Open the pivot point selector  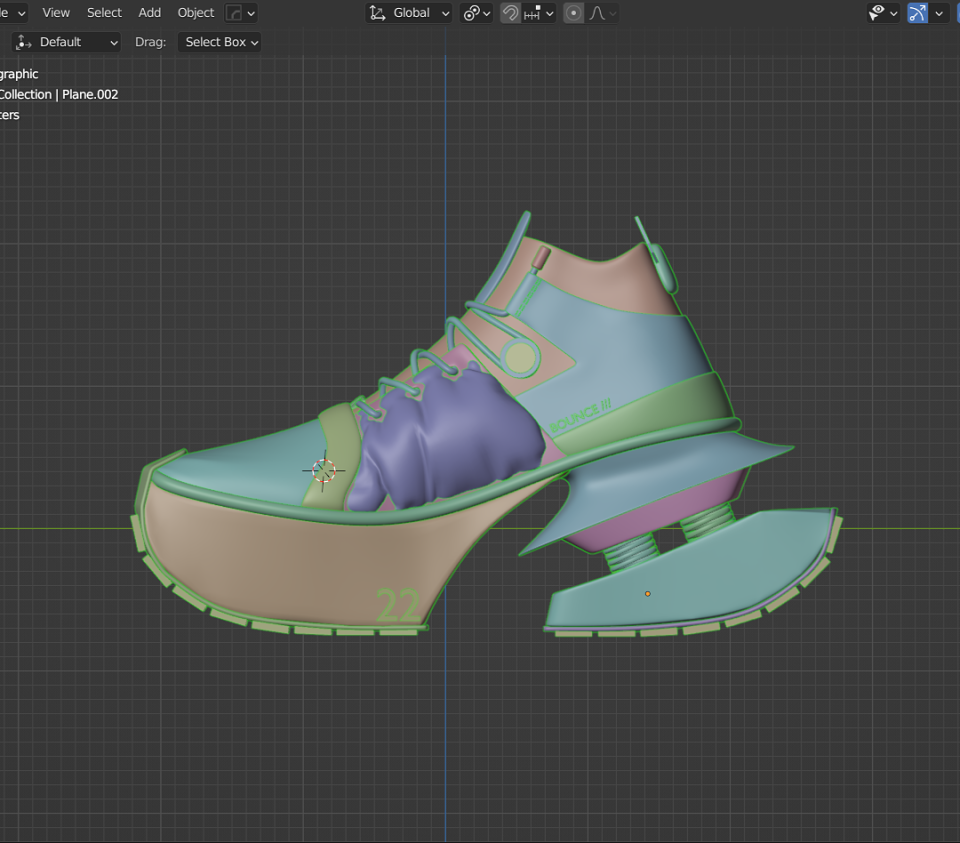click(476, 13)
